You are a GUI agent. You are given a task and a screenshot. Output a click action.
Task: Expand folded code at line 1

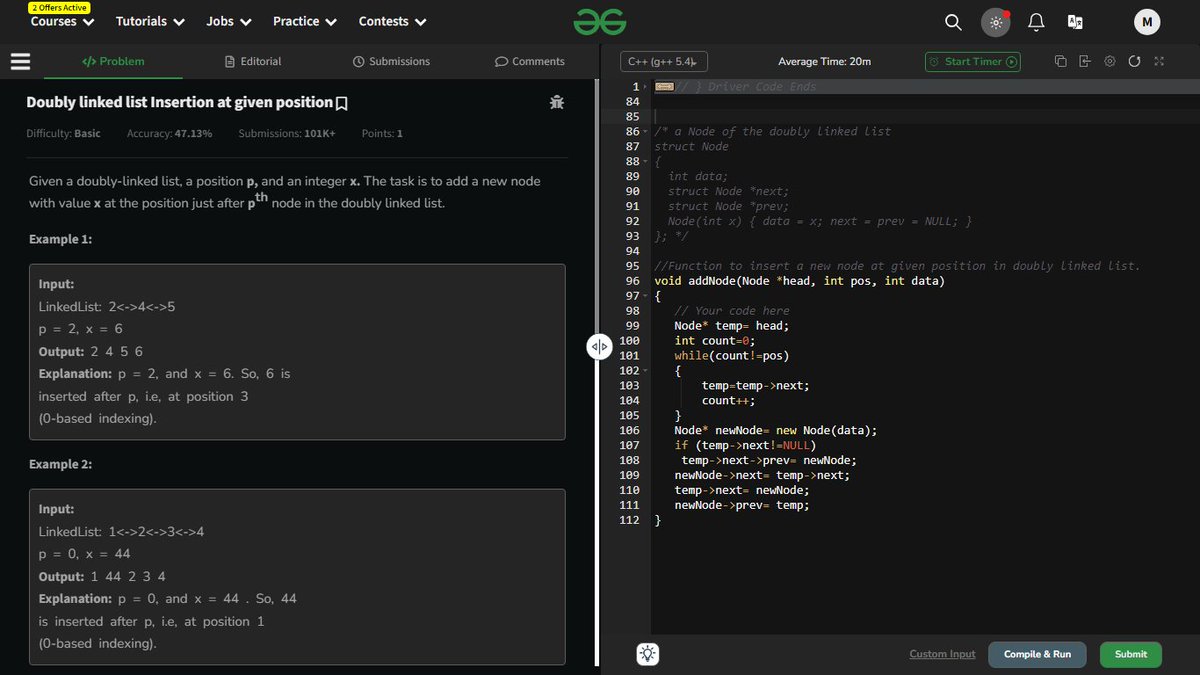coord(646,87)
